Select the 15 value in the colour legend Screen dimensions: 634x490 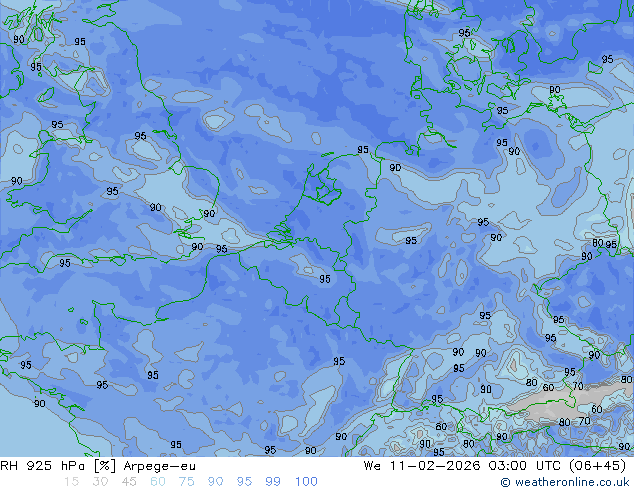[71, 482]
